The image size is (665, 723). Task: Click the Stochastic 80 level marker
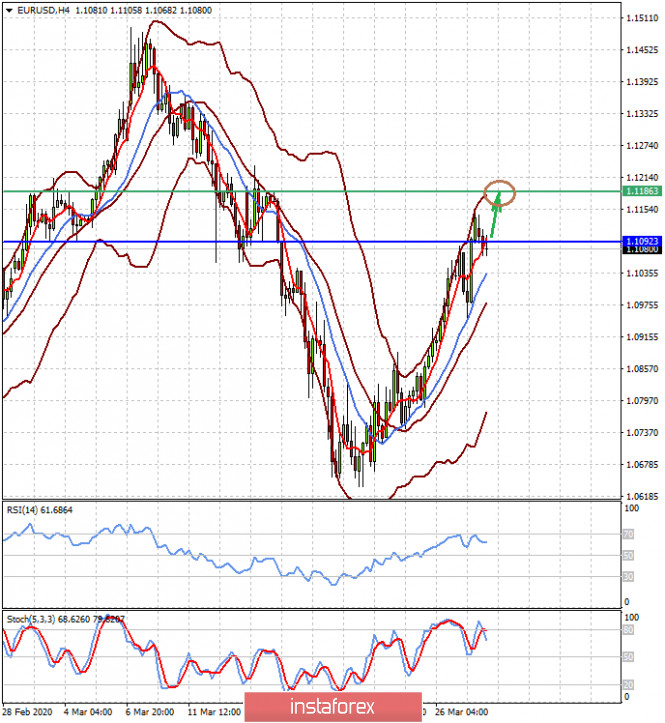pyautogui.click(x=627, y=631)
